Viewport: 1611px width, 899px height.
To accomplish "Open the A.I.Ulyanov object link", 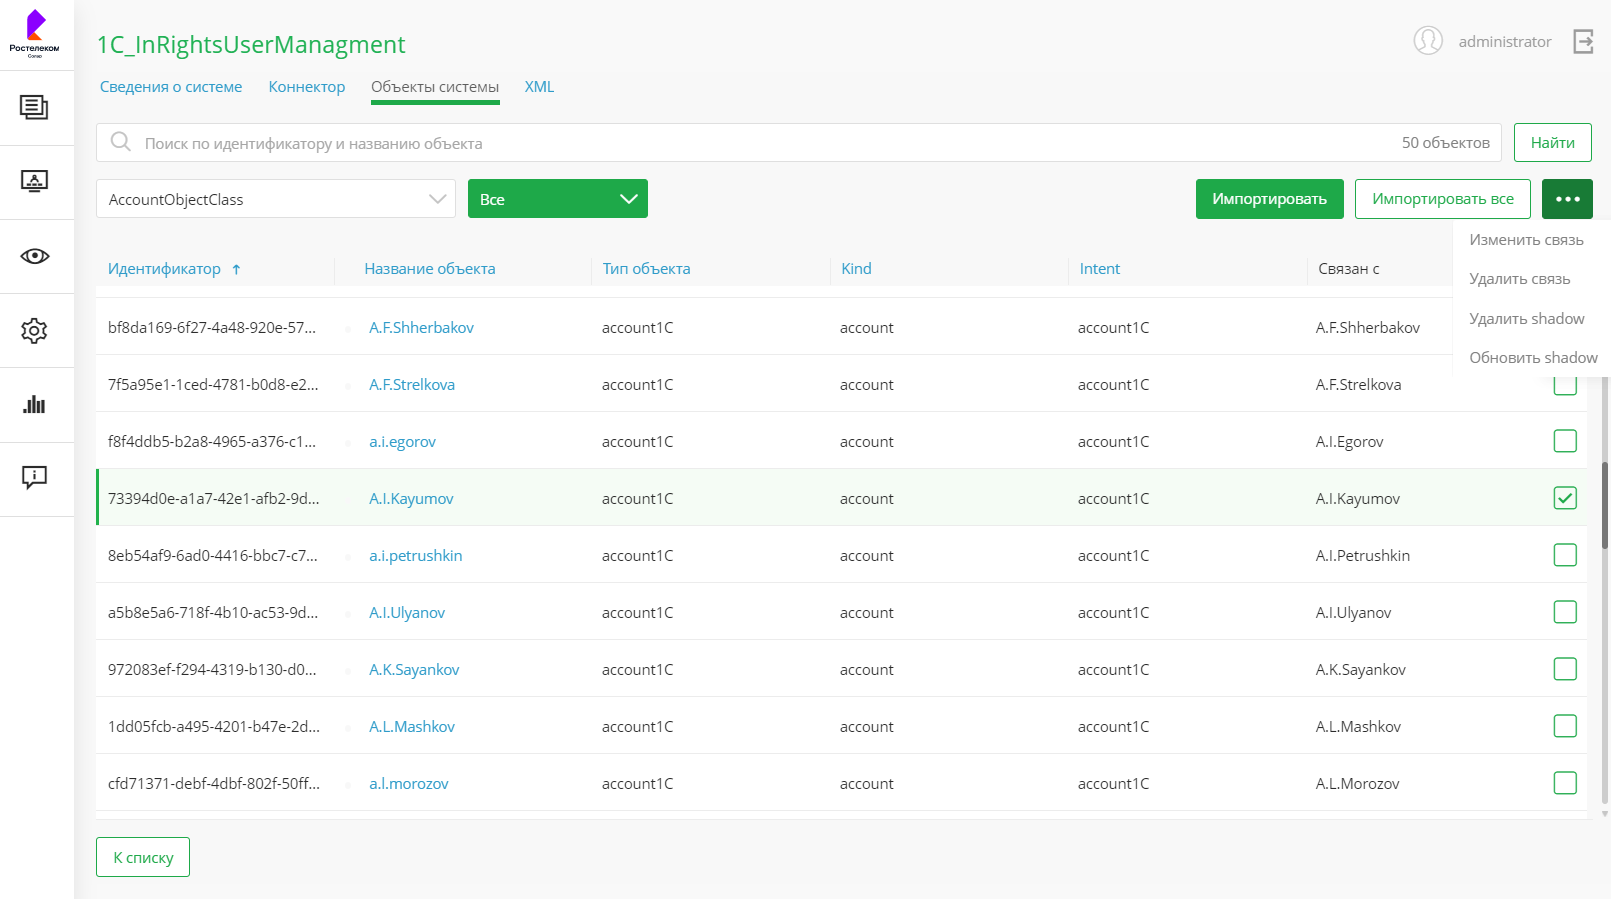I will pyautogui.click(x=407, y=613).
